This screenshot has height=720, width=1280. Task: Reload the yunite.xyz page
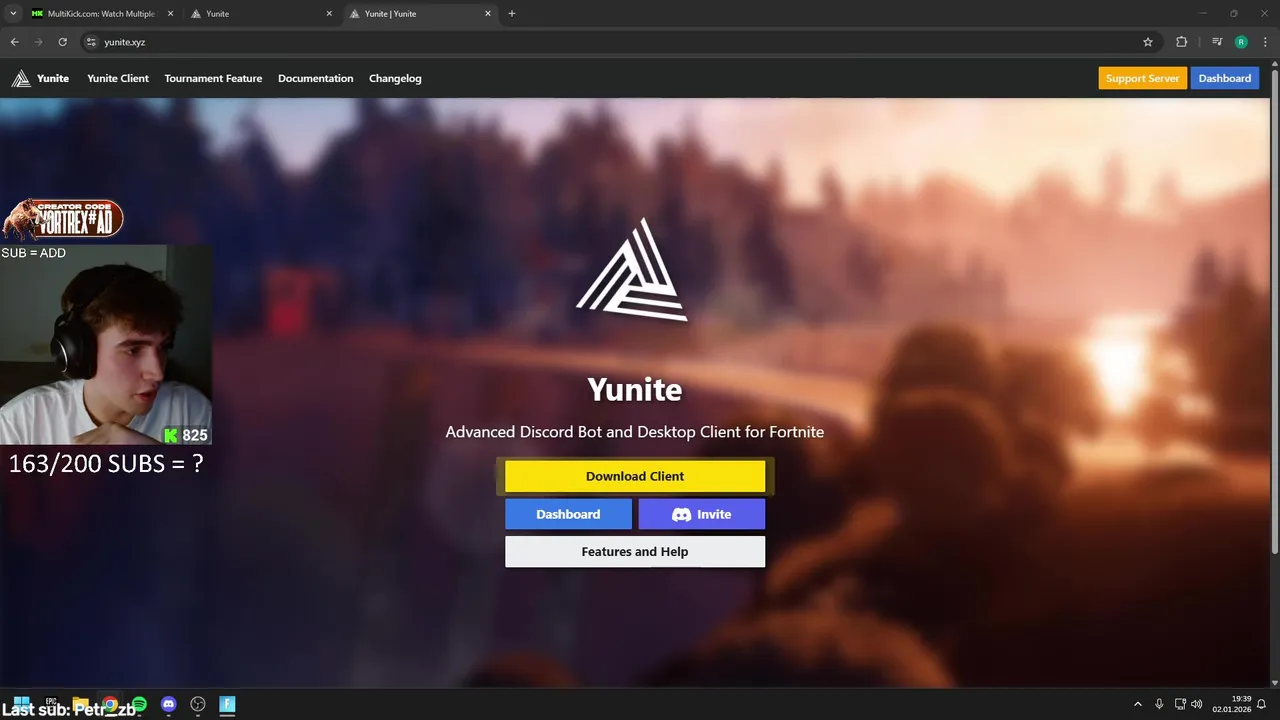click(62, 42)
